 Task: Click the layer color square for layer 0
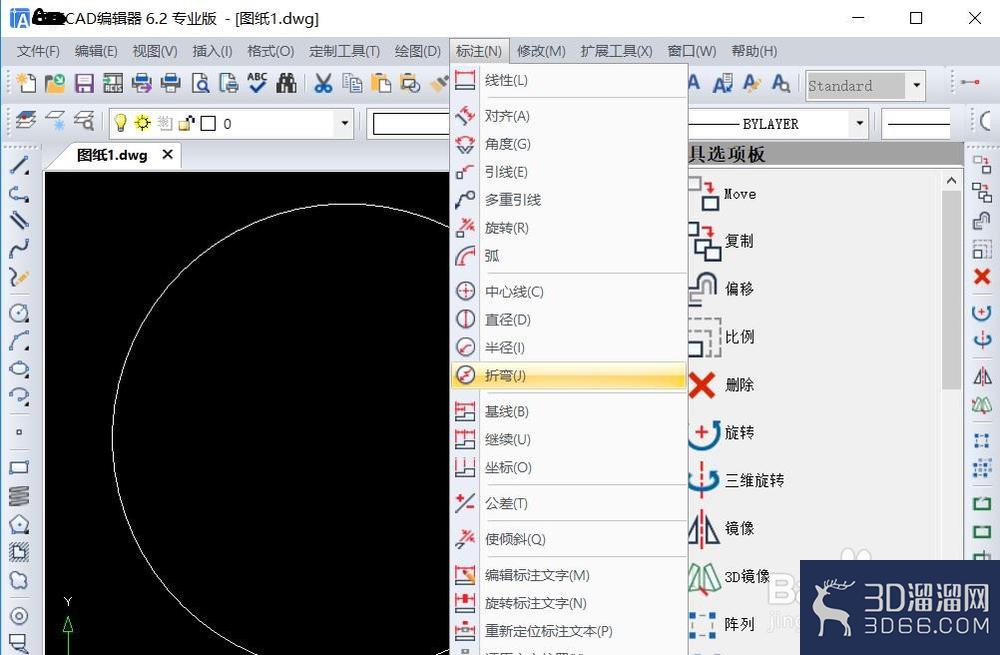tap(208, 124)
